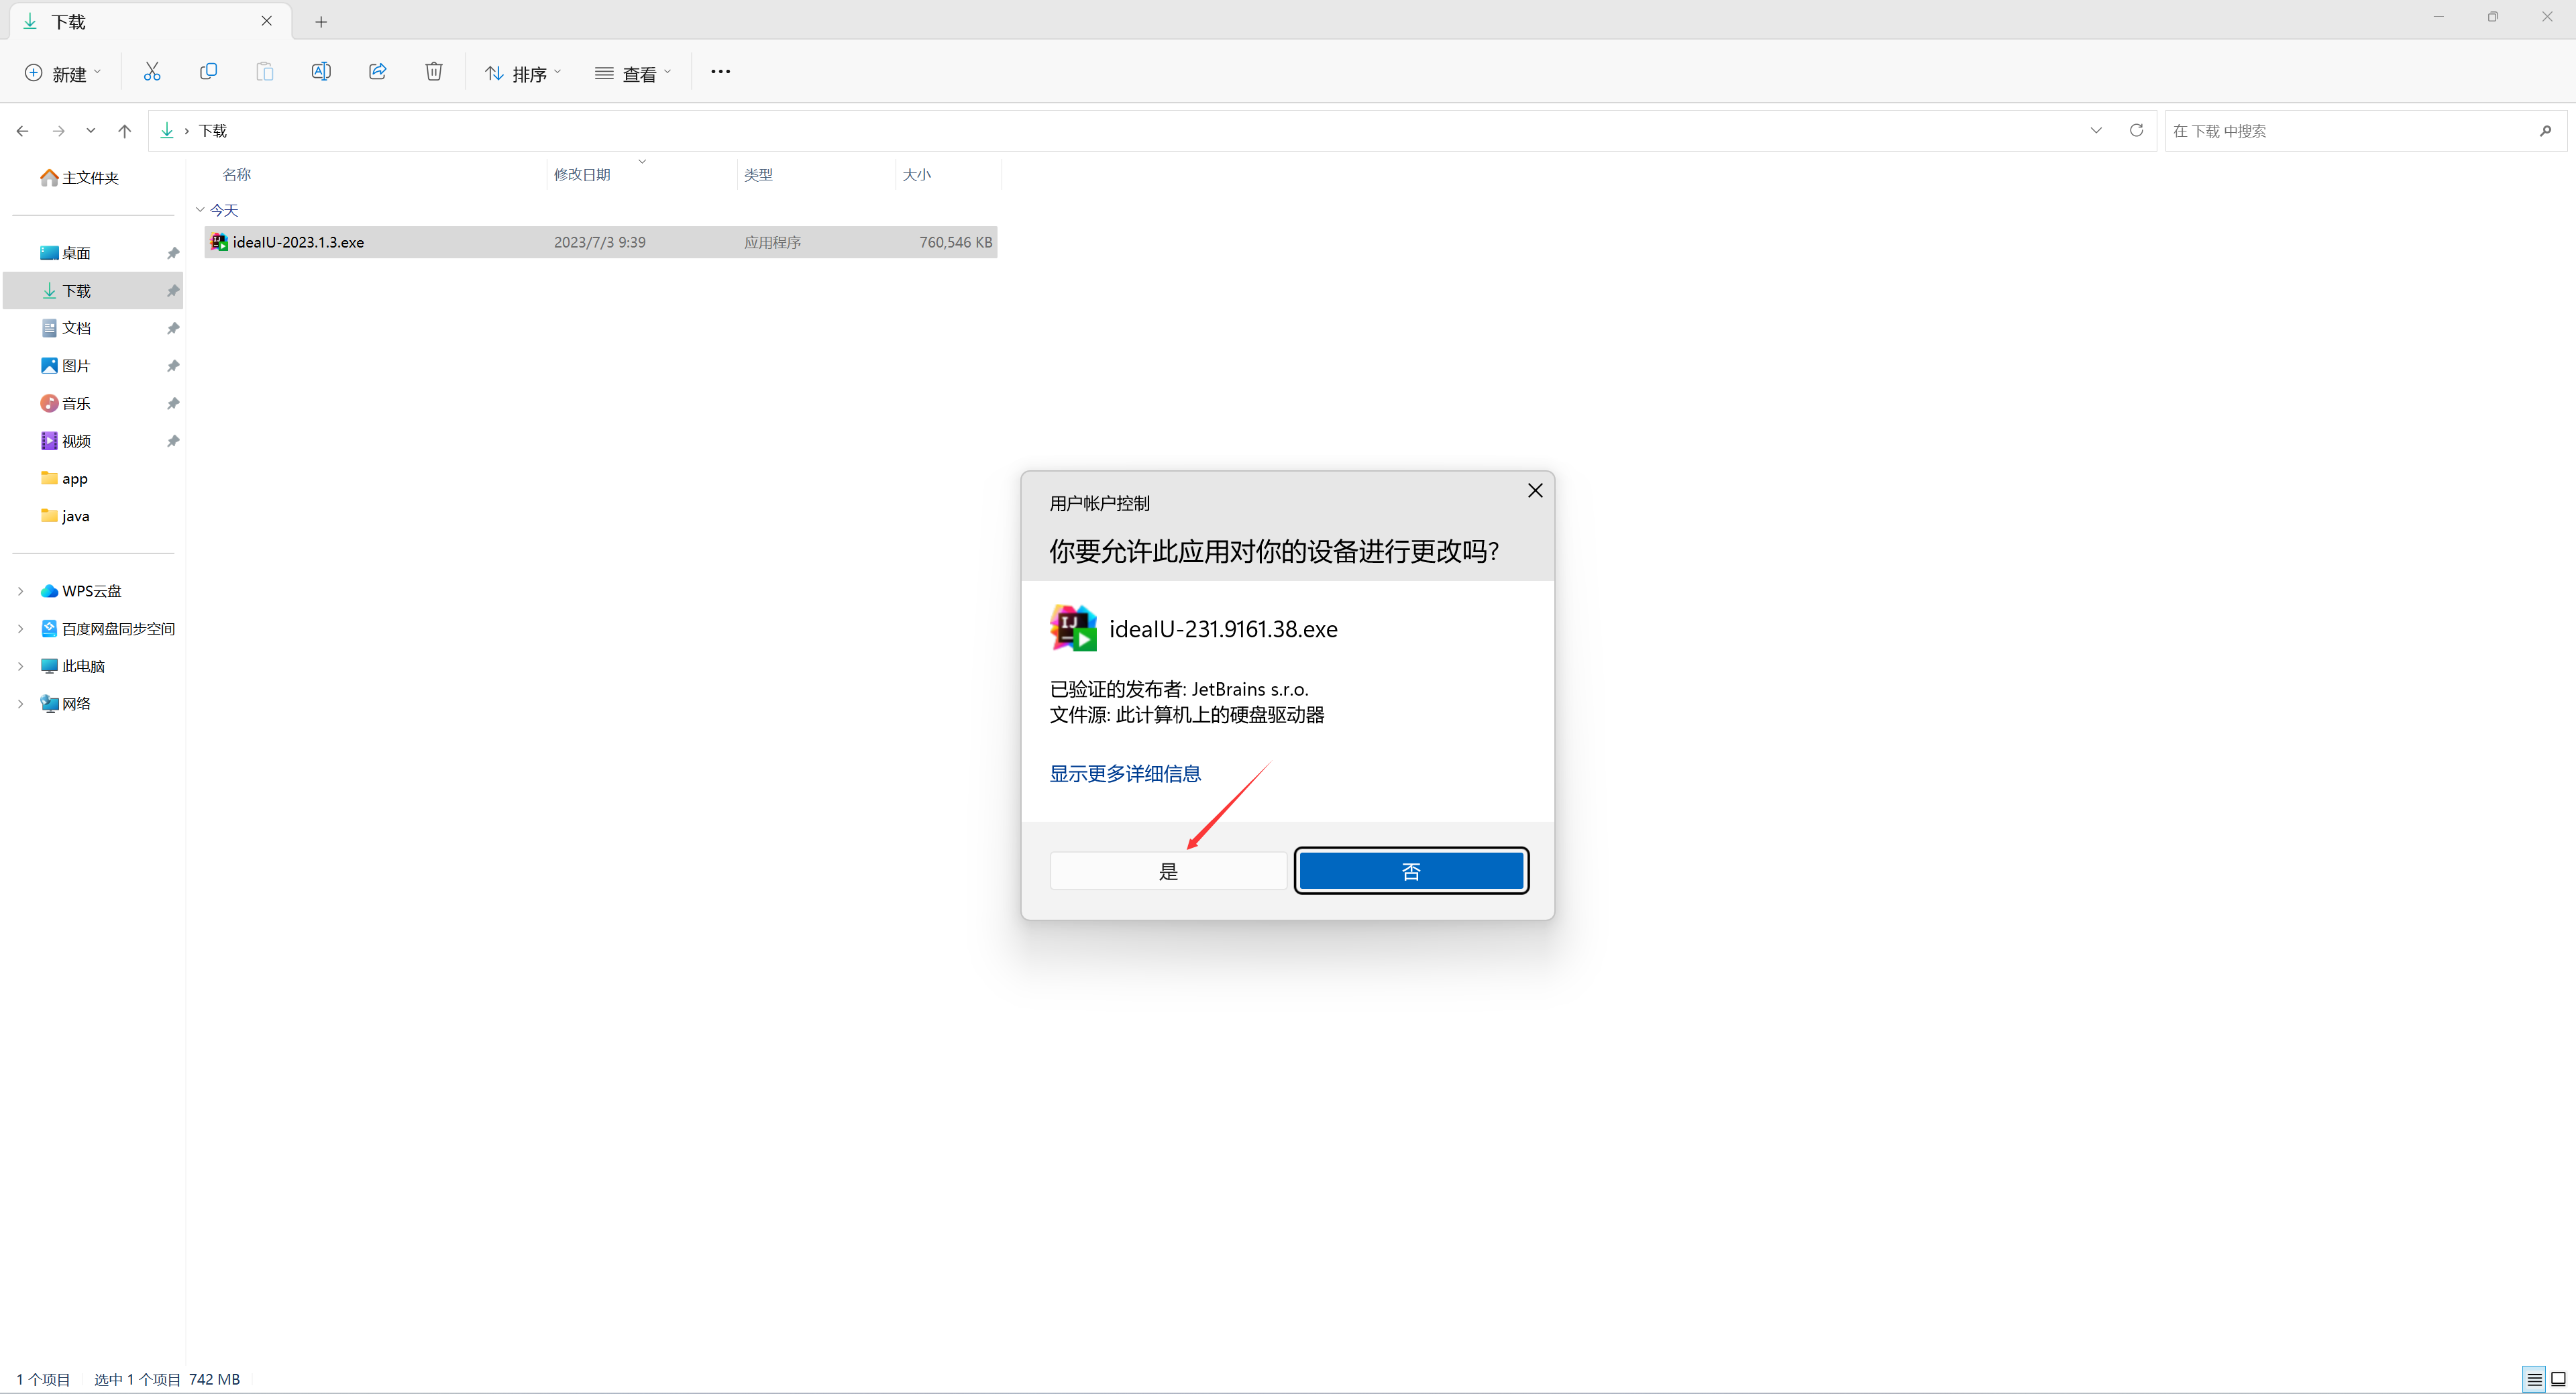Open 图片 in sidebar
Screen dimensions: 2576x1394
[x=65, y=366]
